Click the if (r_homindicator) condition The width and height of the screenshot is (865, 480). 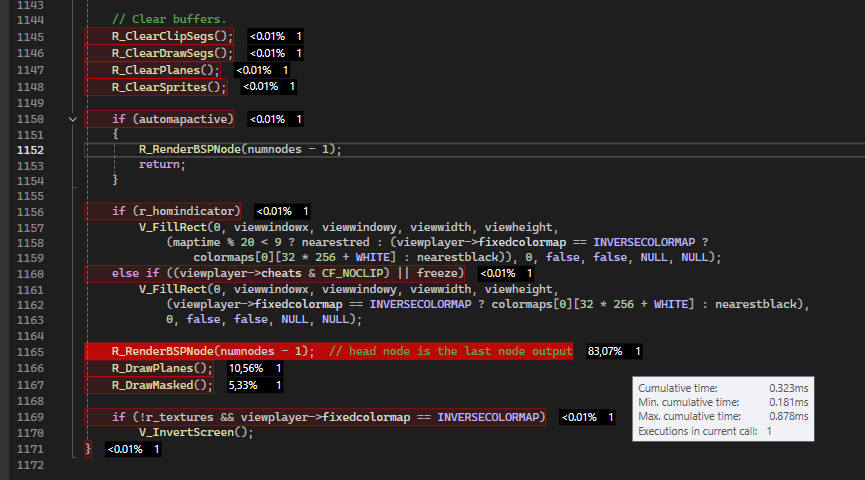tap(175, 211)
